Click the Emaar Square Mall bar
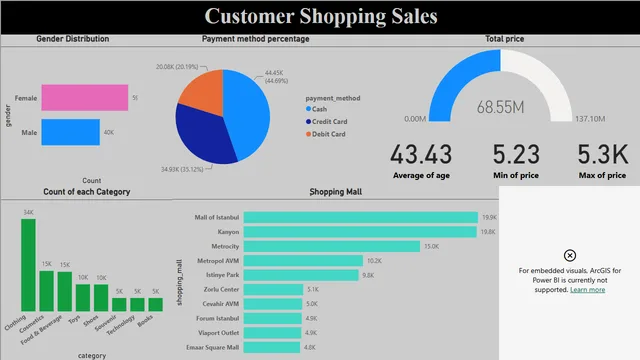This screenshot has width=640, height=360. pyautogui.click(x=272, y=347)
